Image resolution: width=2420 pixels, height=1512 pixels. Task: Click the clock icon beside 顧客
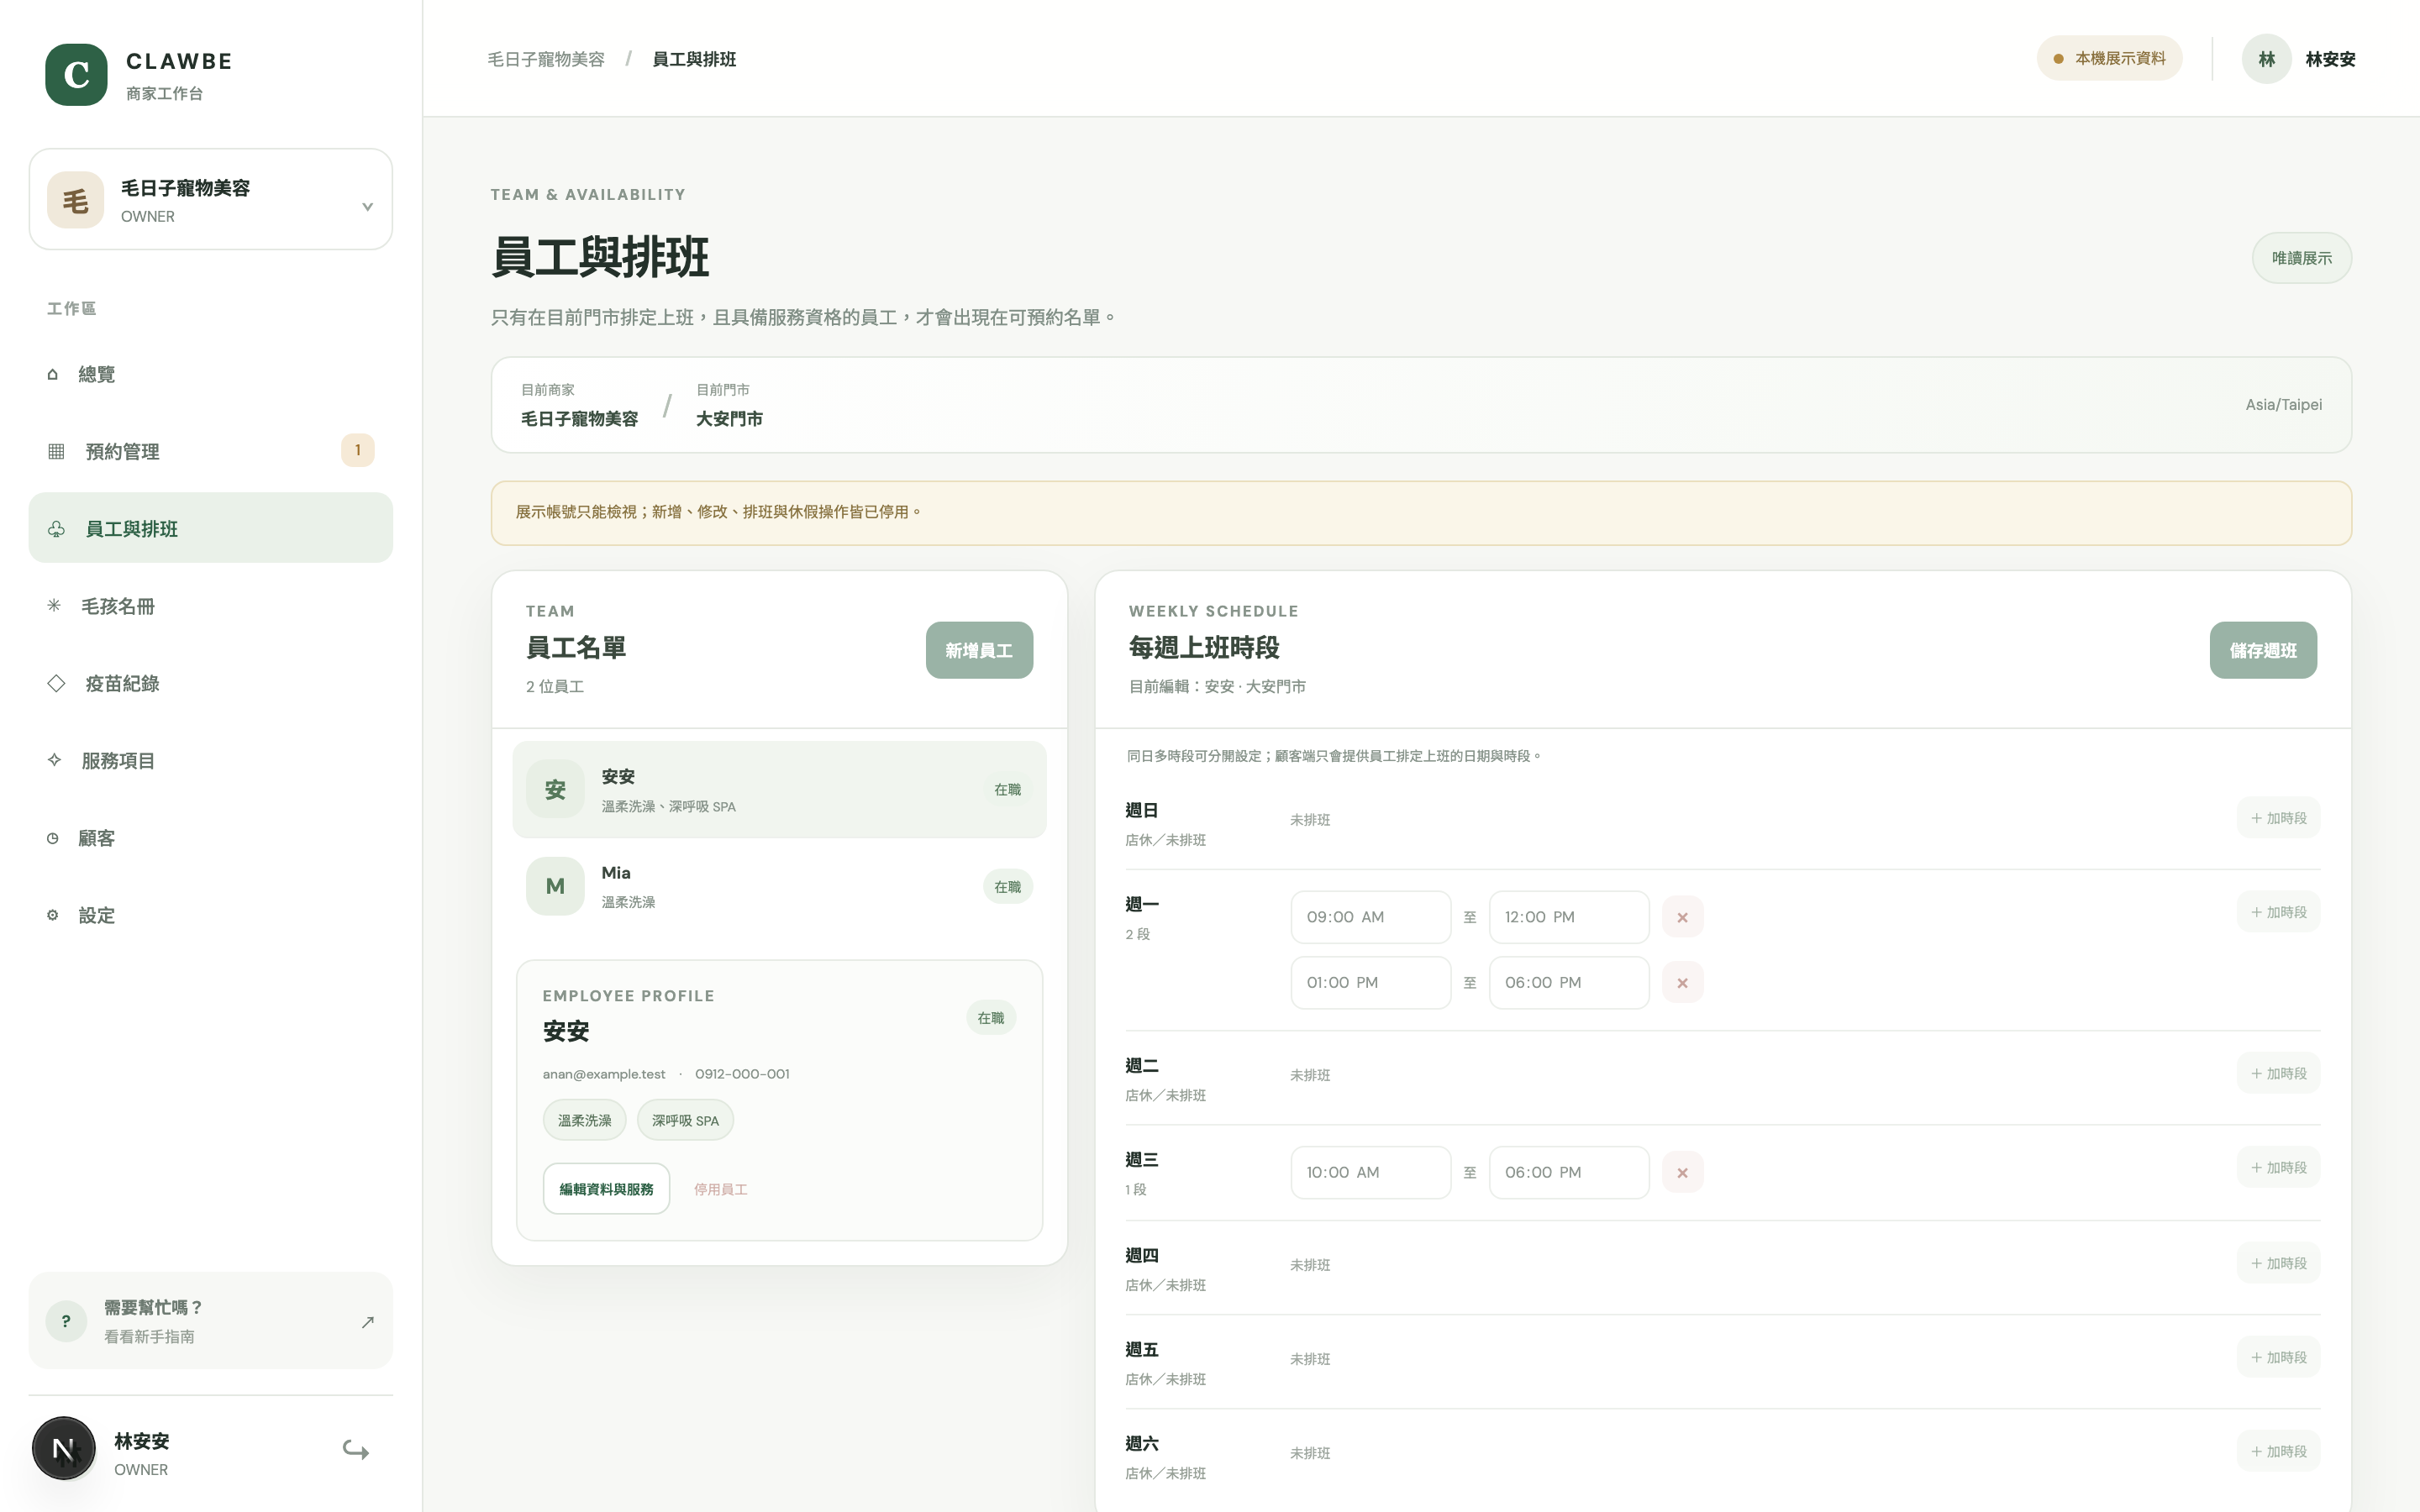click(52, 838)
